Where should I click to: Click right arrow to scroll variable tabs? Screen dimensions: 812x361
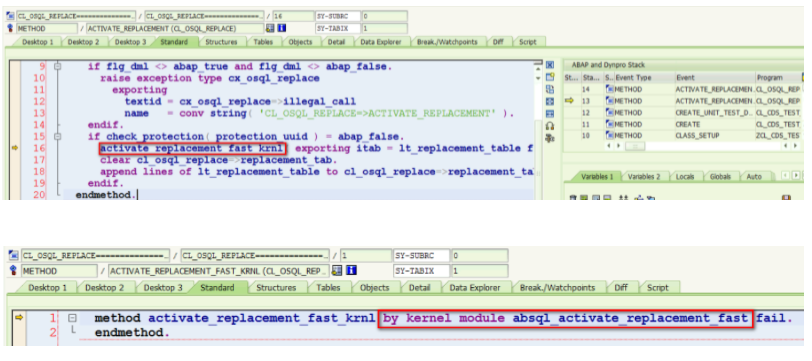(796, 176)
